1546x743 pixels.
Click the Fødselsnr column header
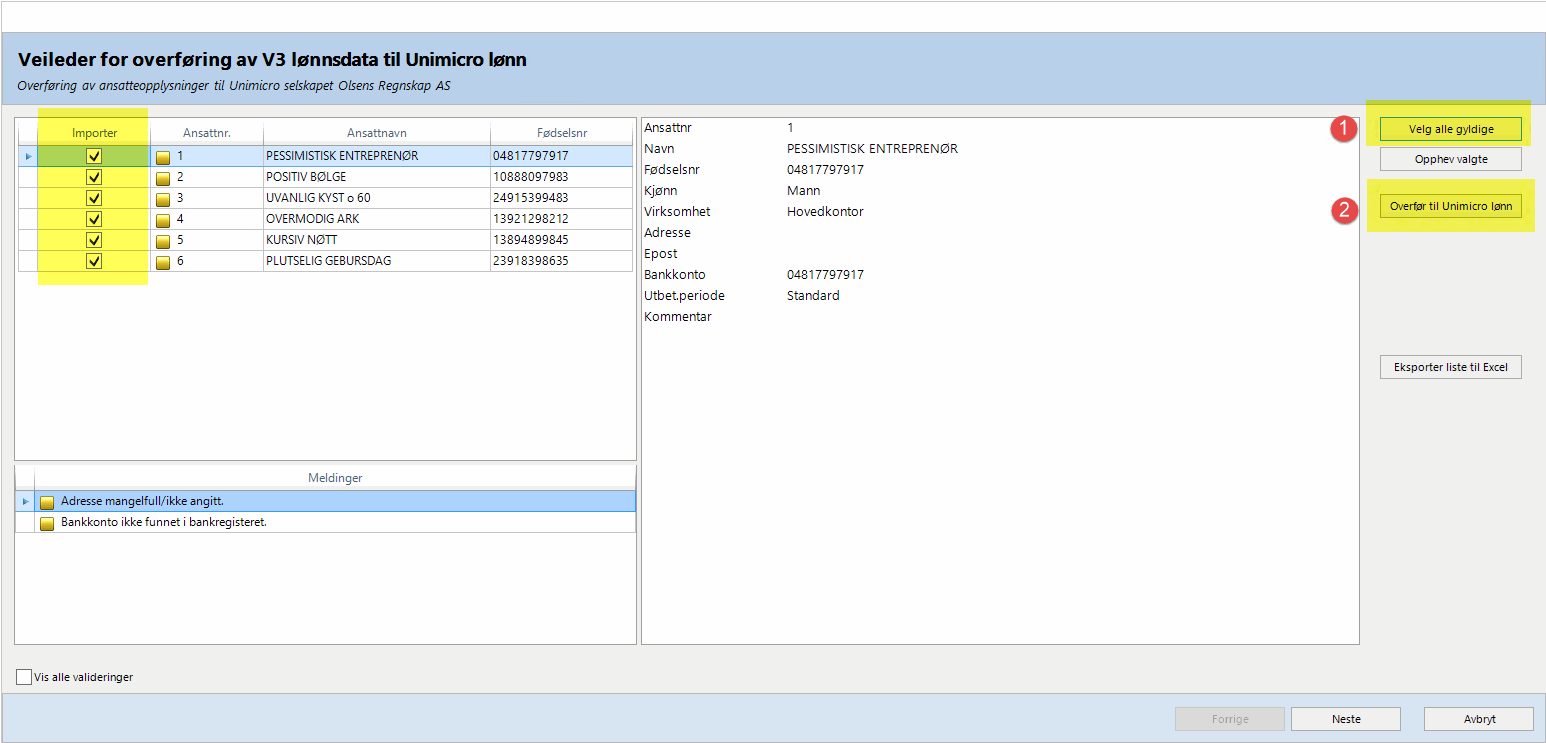coord(560,133)
